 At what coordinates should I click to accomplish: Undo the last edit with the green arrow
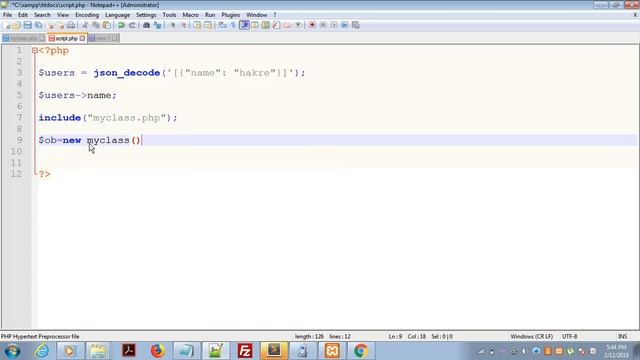point(121,25)
